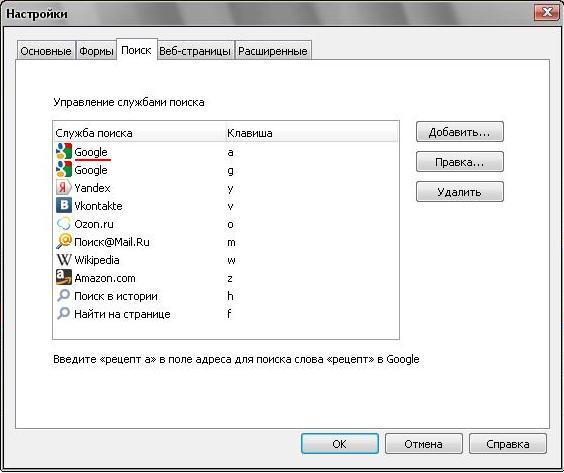This screenshot has height=473, width=564.
Task: Open the Формы tab
Action: click(x=96, y=51)
